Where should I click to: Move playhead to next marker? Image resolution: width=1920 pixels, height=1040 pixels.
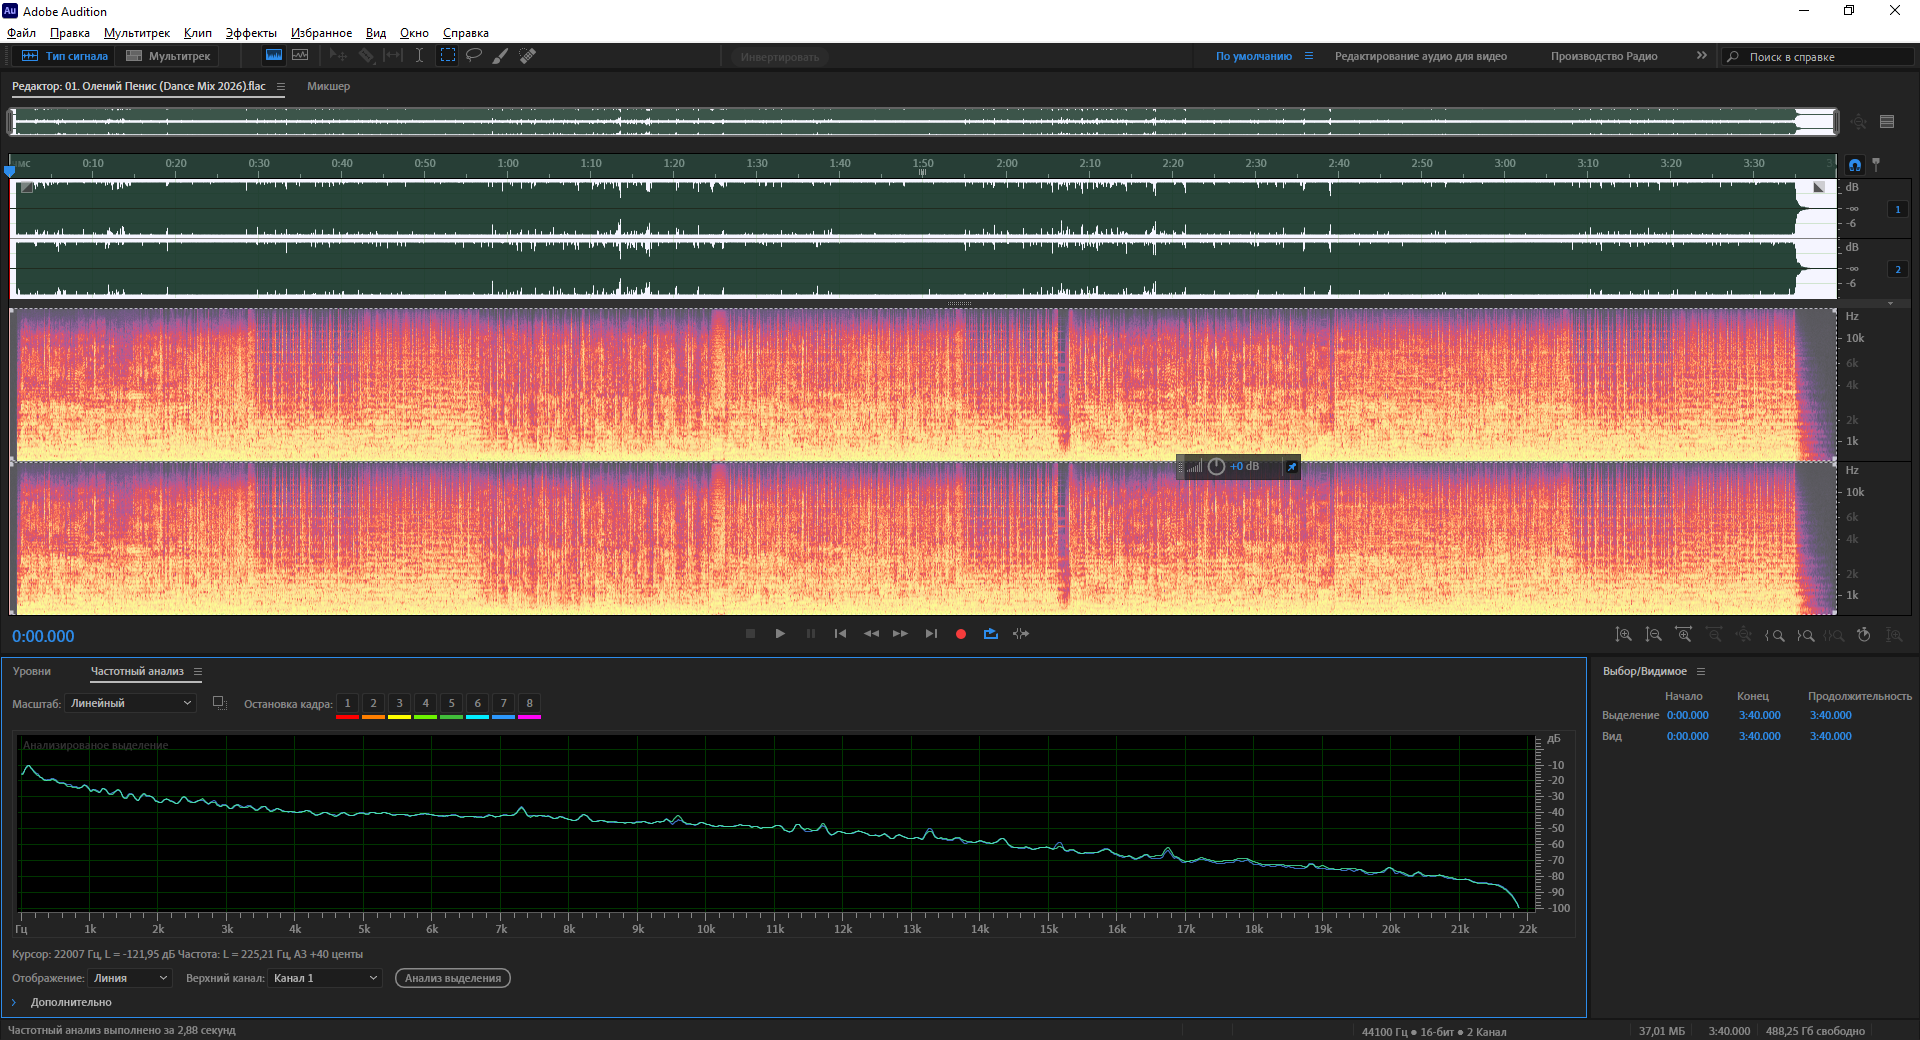[931, 634]
